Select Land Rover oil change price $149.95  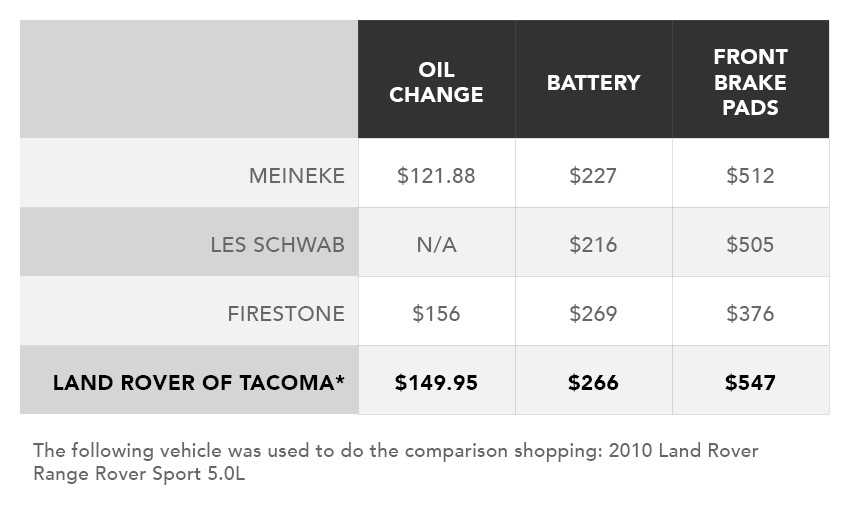[436, 382]
